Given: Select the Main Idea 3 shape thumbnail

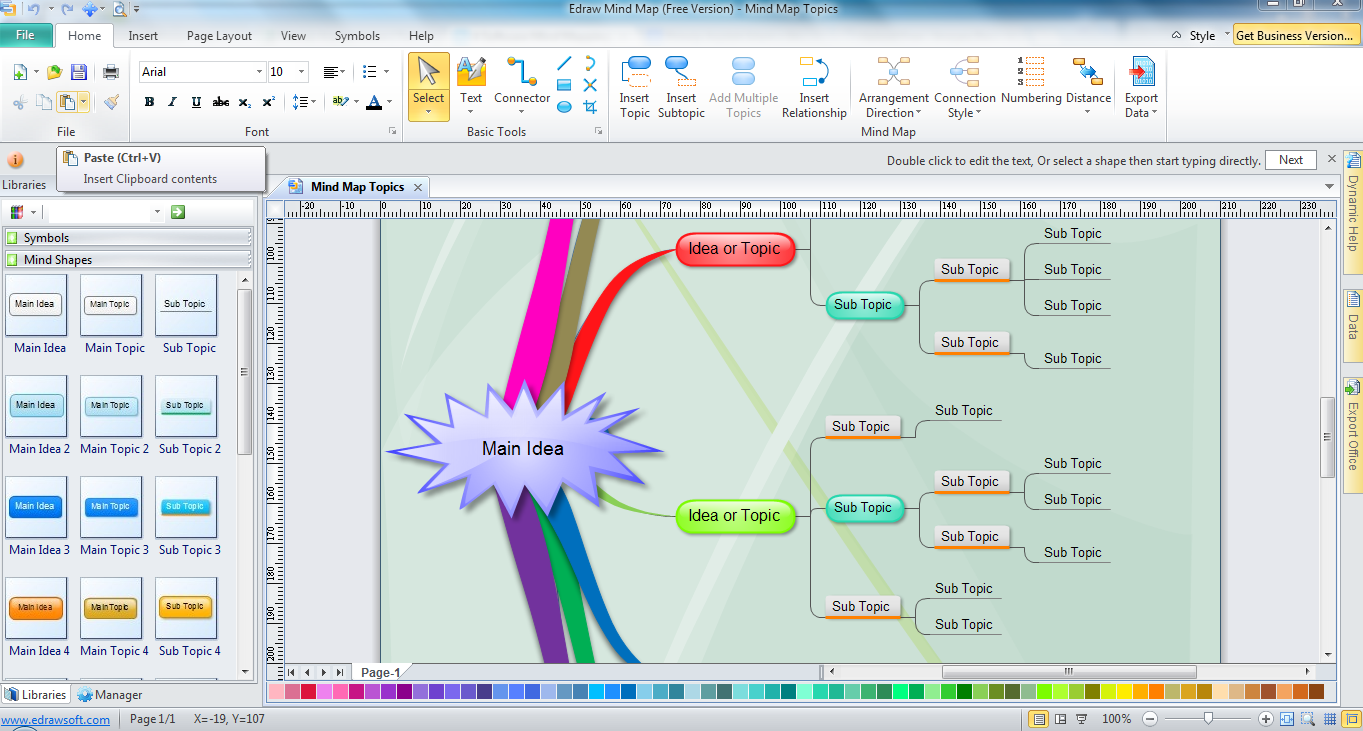Looking at the screenshot, I should click(36, 507).
